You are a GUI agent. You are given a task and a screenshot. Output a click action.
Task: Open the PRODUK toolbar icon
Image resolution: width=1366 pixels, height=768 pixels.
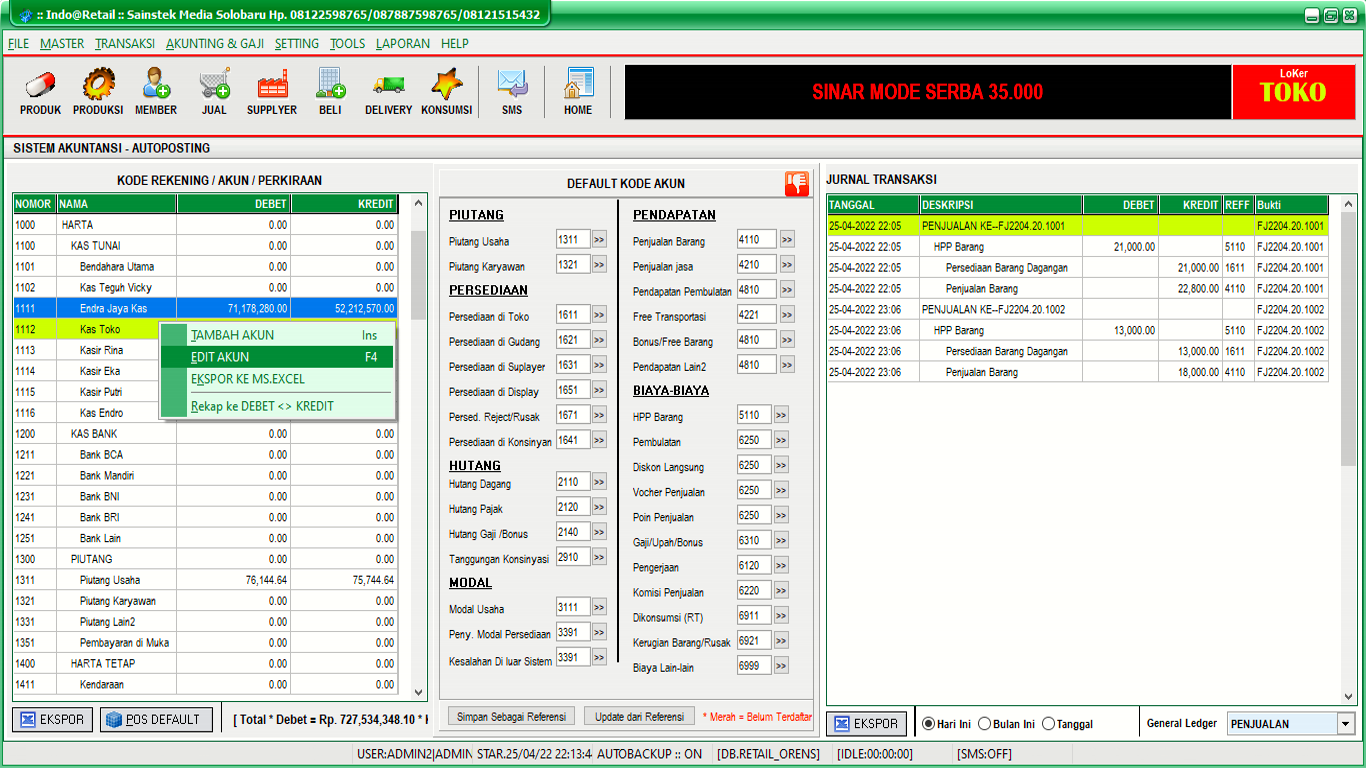pos(40,85)
